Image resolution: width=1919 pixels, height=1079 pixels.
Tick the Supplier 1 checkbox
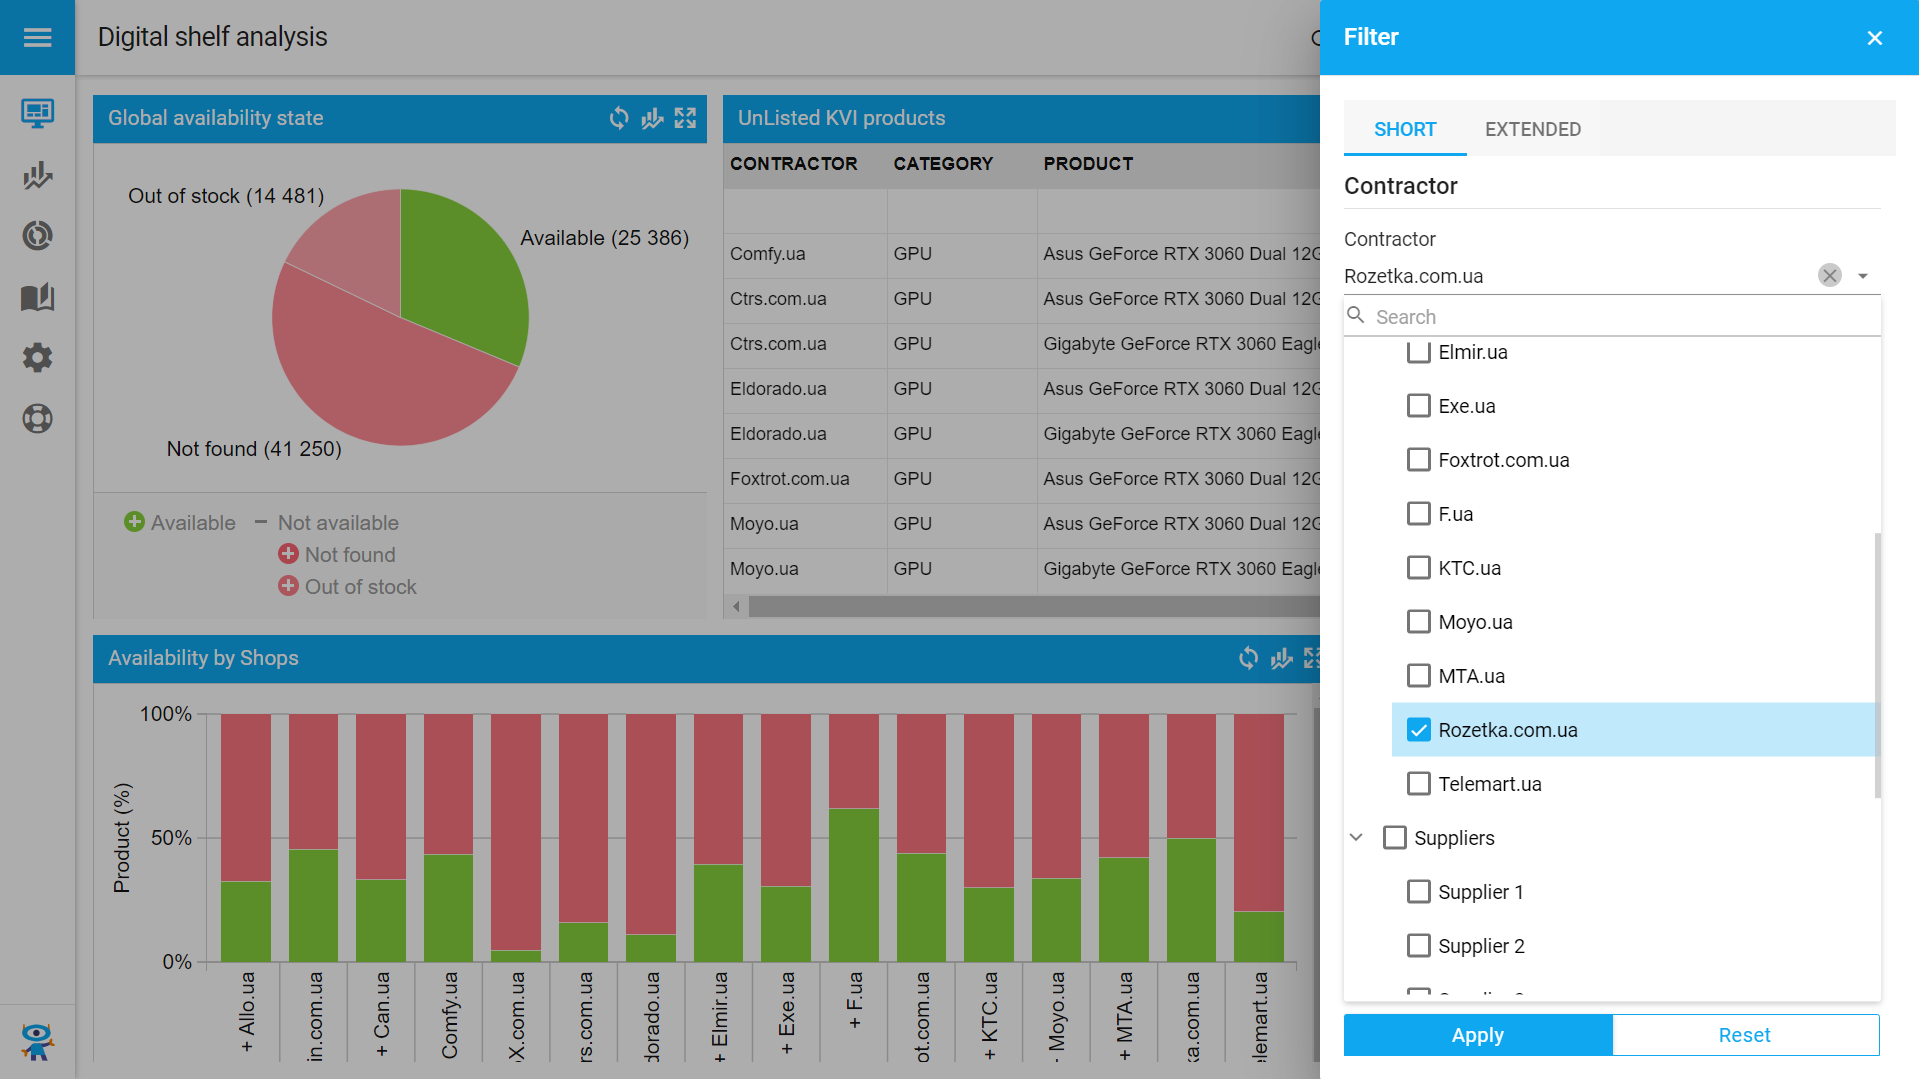[x=1418, y=892]
